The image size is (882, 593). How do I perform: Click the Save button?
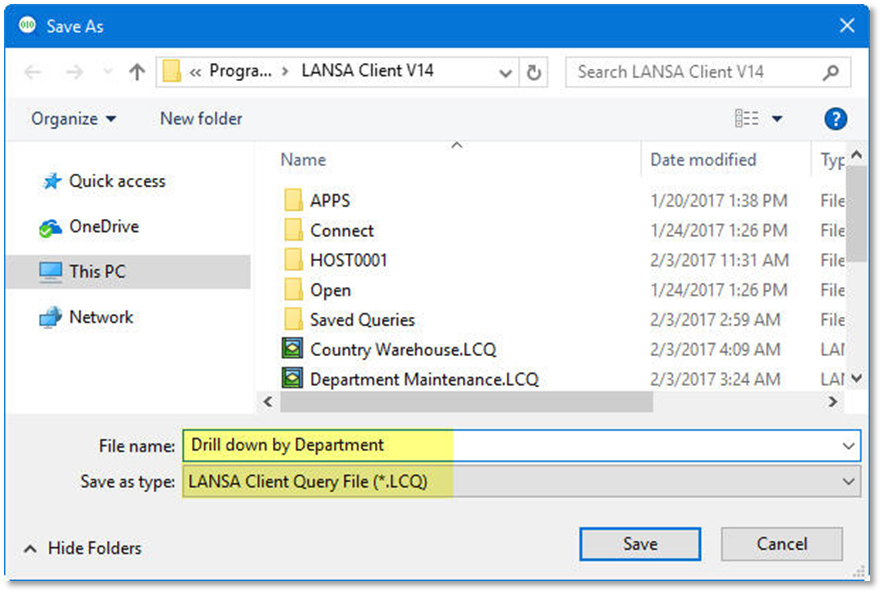coord(640,544)
